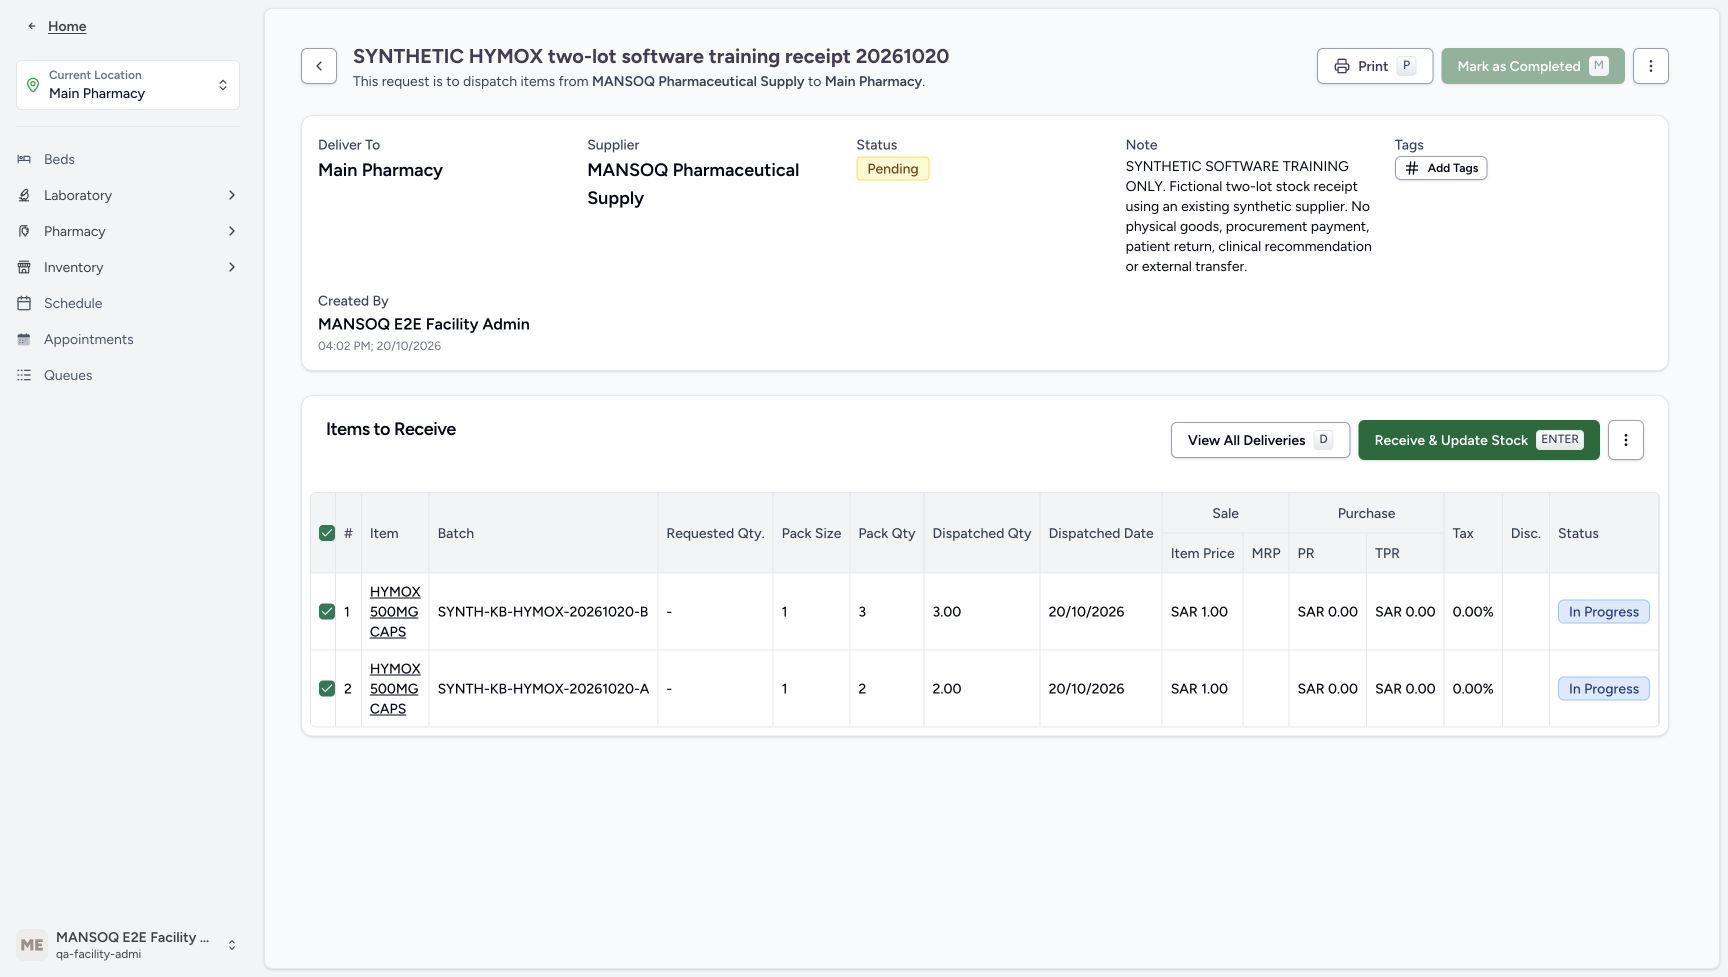
Task: Click the Pharmacy pill icon
Action: [24, 231]
